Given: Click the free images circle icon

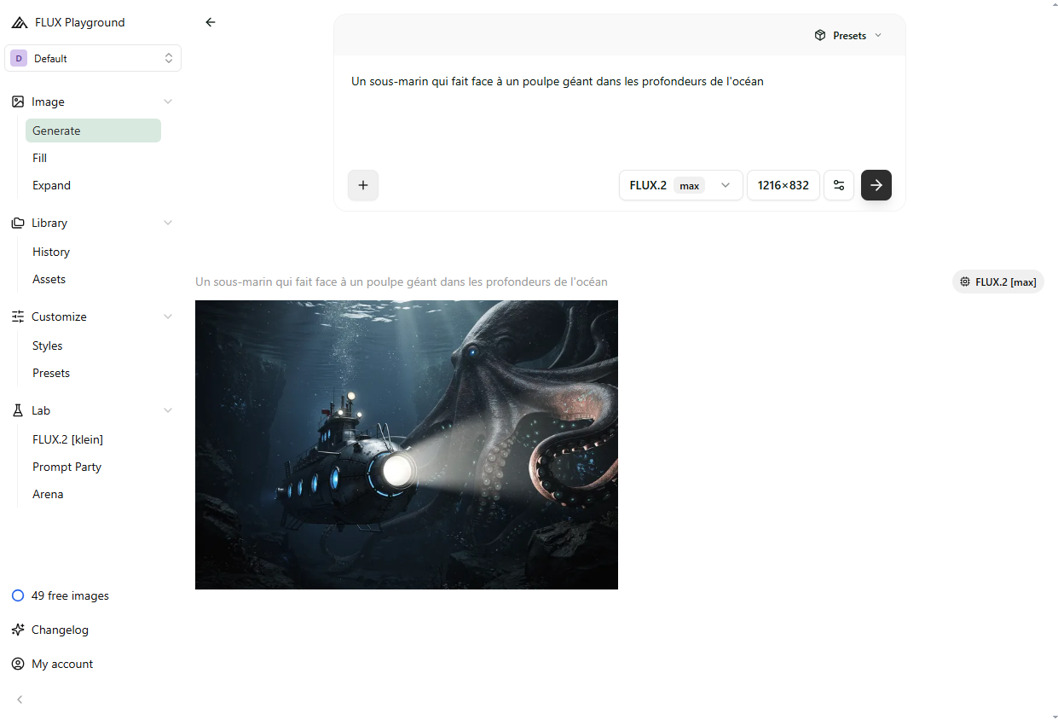Looking at the screenshot, I should tap(18, 595).
